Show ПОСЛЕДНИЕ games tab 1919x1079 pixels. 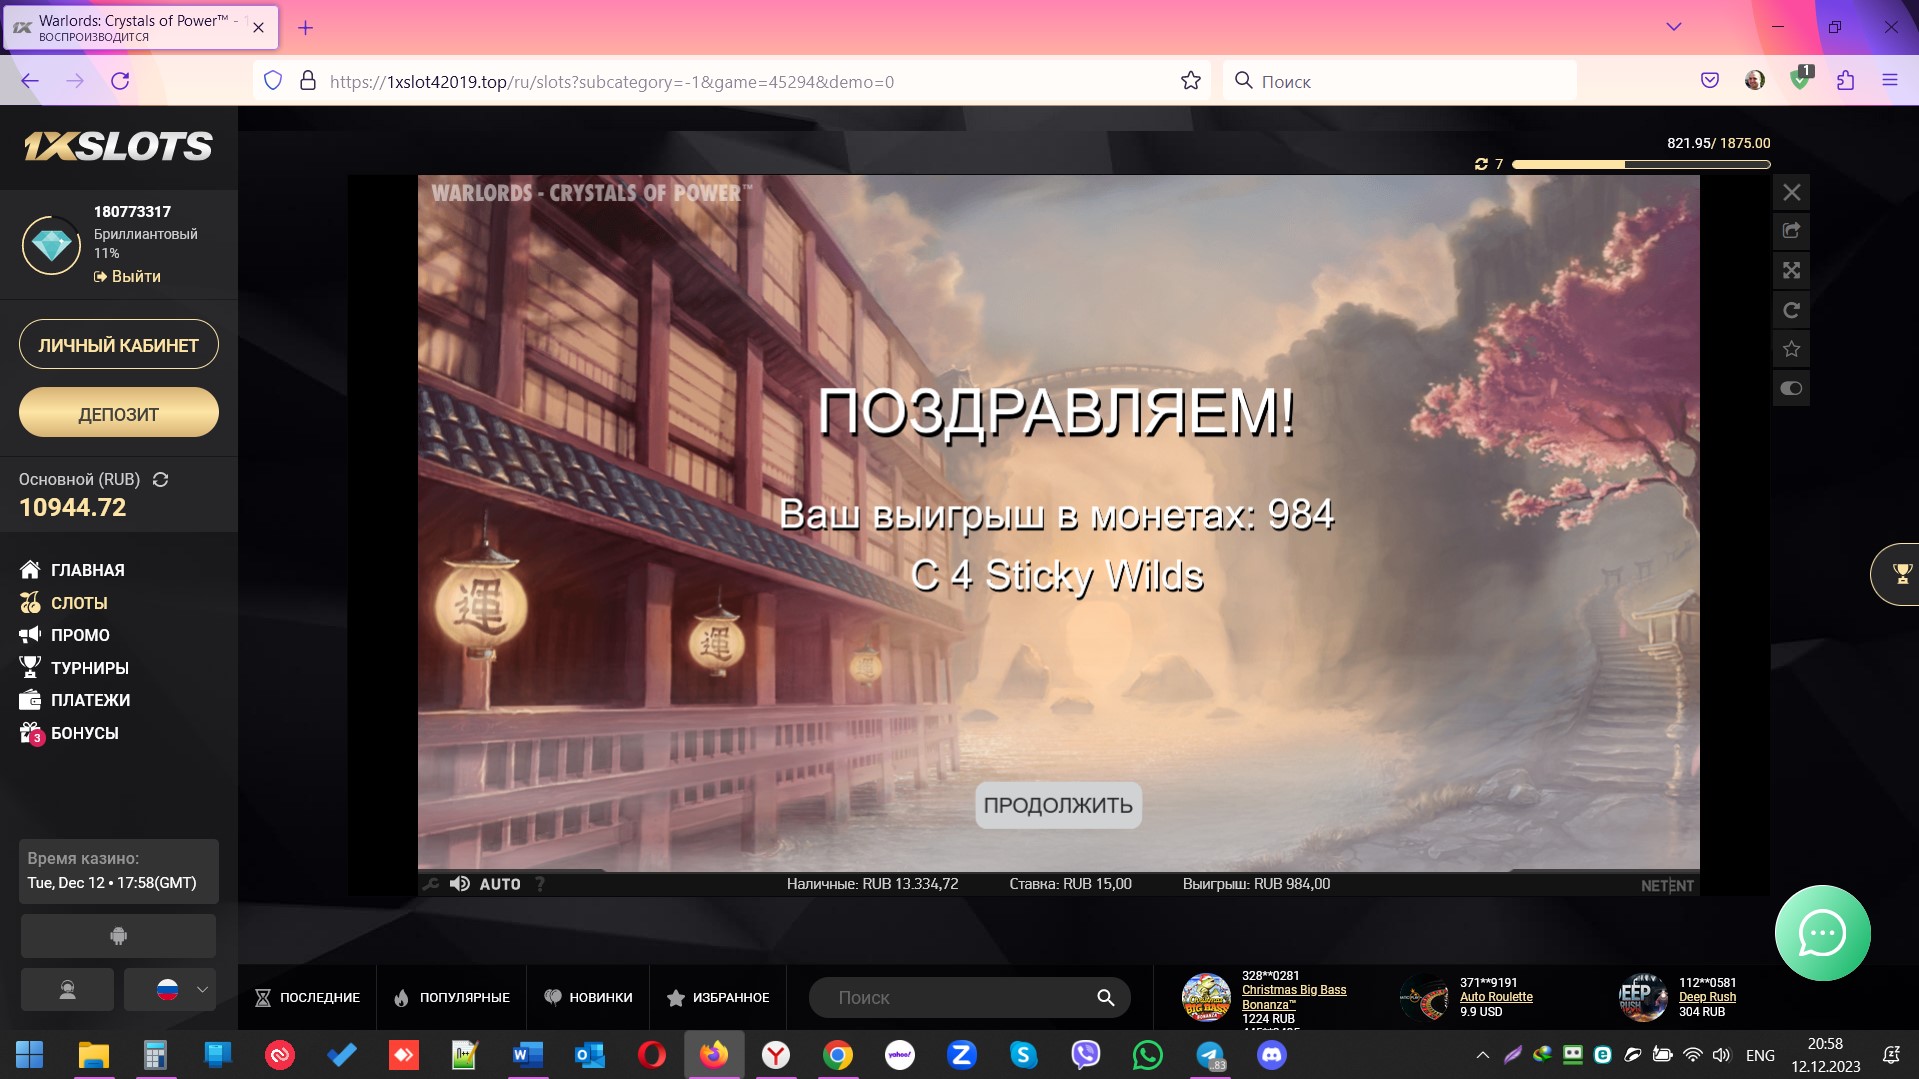[x=308, y=998]
